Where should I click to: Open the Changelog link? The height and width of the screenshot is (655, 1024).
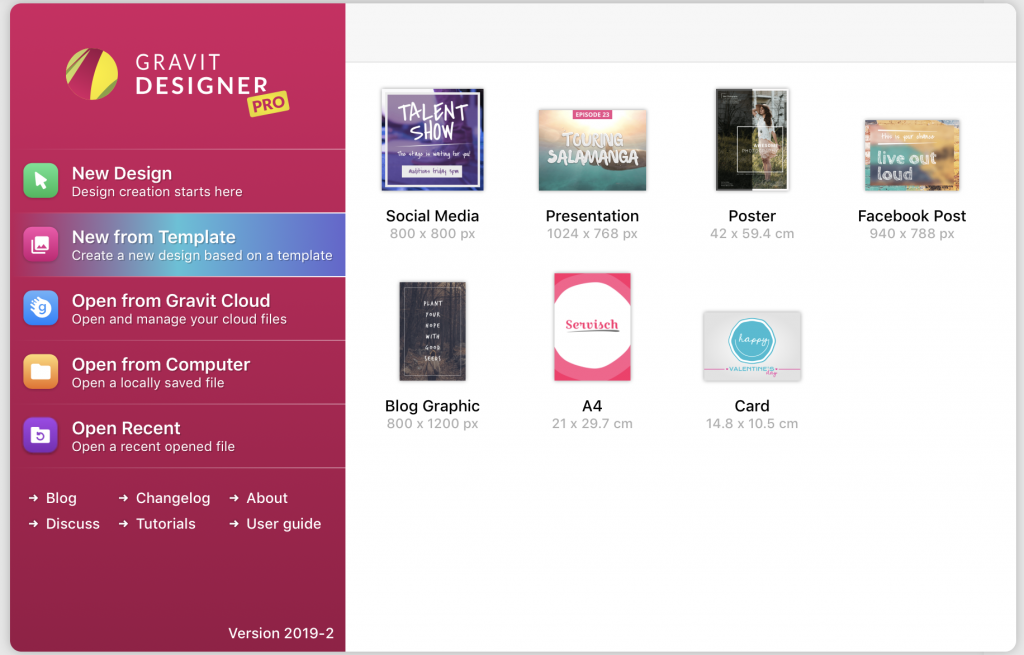pyautogui.click(x=165, y=498)
